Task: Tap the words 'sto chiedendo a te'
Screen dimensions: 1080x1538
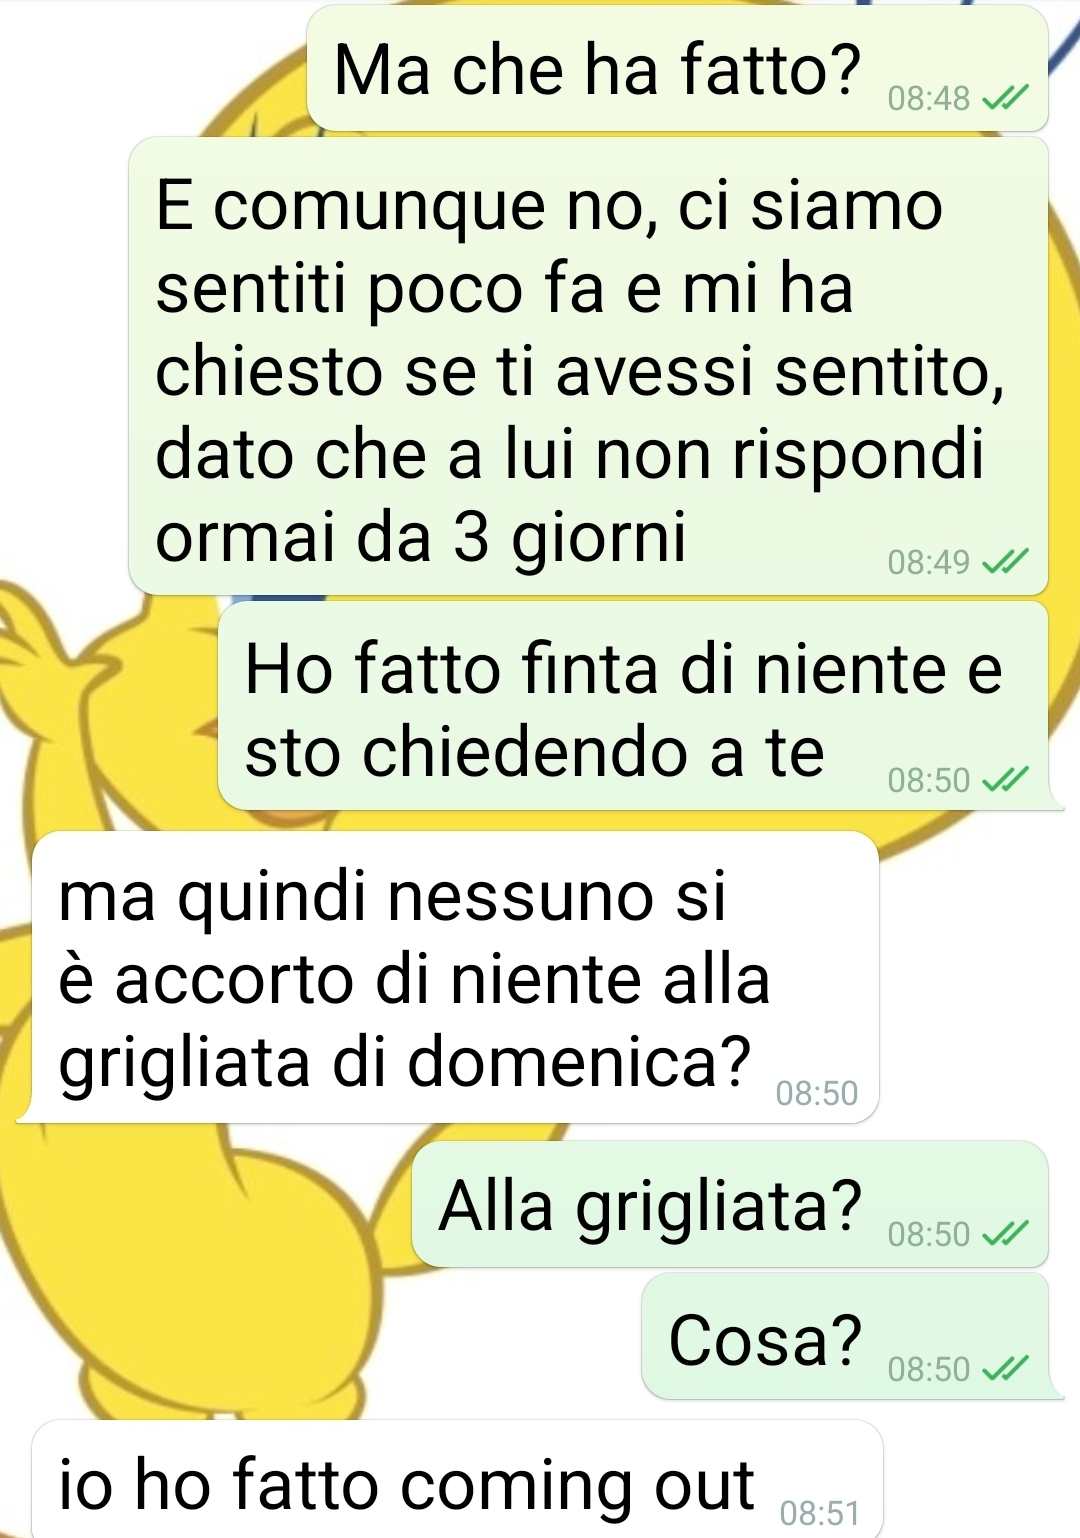Action: [535, 752]
